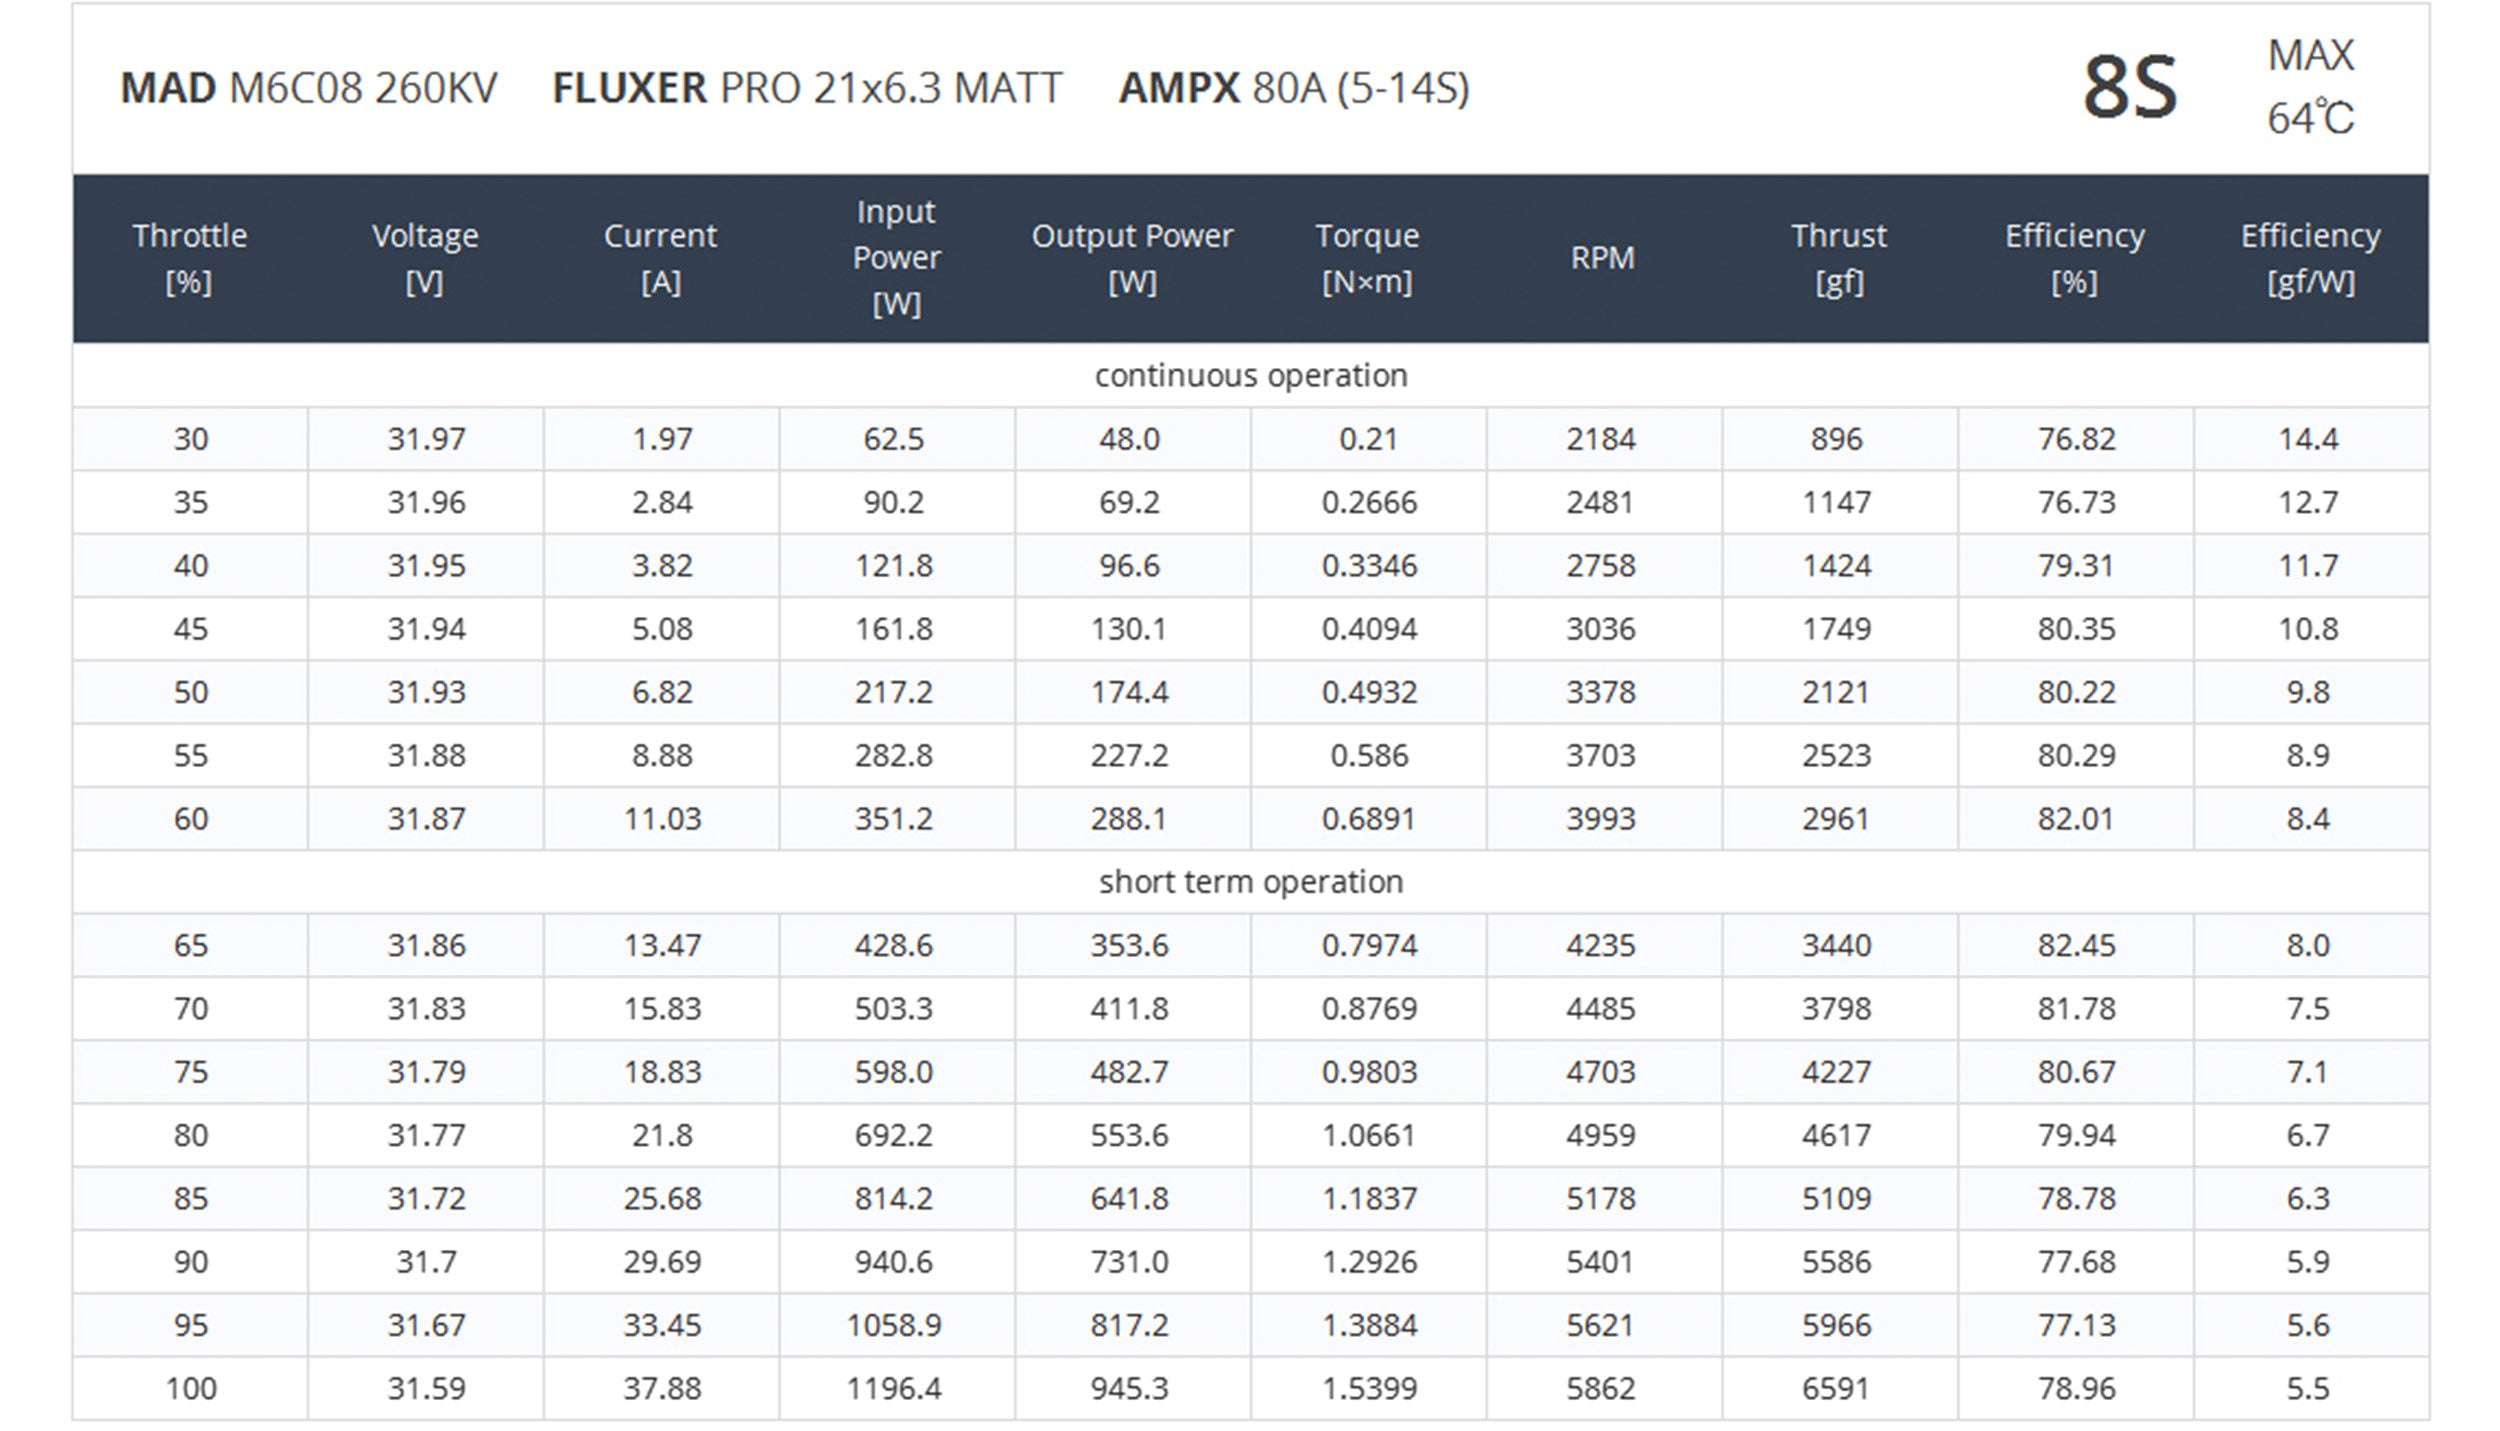Image resolution: width=2500 pixels, height=1431 pixels.
Task: Select the 82.45 efficiency cell
Action: click(2076, 945)
